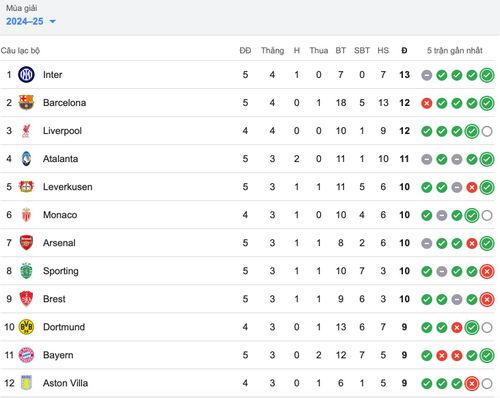Click the Inter club crest
The image size is (500, 398).
pyautogui.click(x=26, y=75)
